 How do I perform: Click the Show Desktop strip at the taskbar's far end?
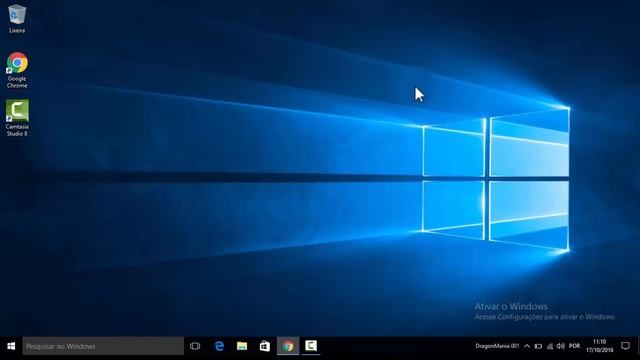point(638,346)
